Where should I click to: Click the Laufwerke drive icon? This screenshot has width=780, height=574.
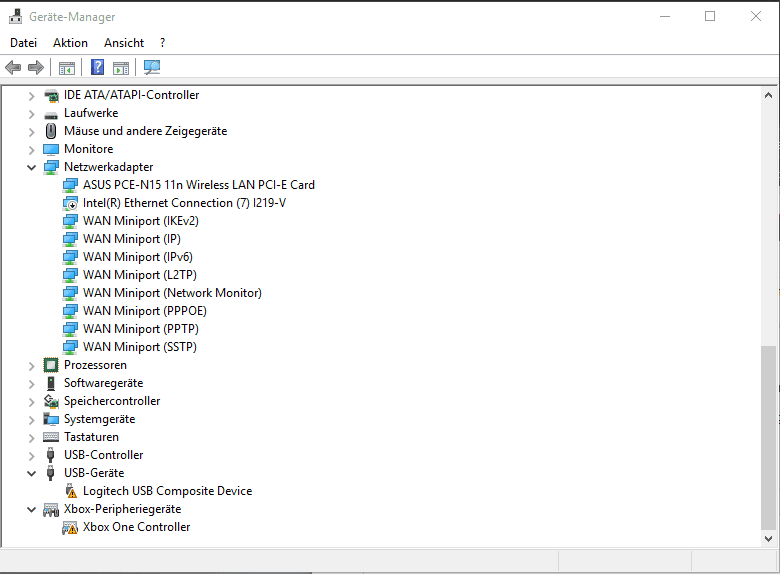coord(51,114)
